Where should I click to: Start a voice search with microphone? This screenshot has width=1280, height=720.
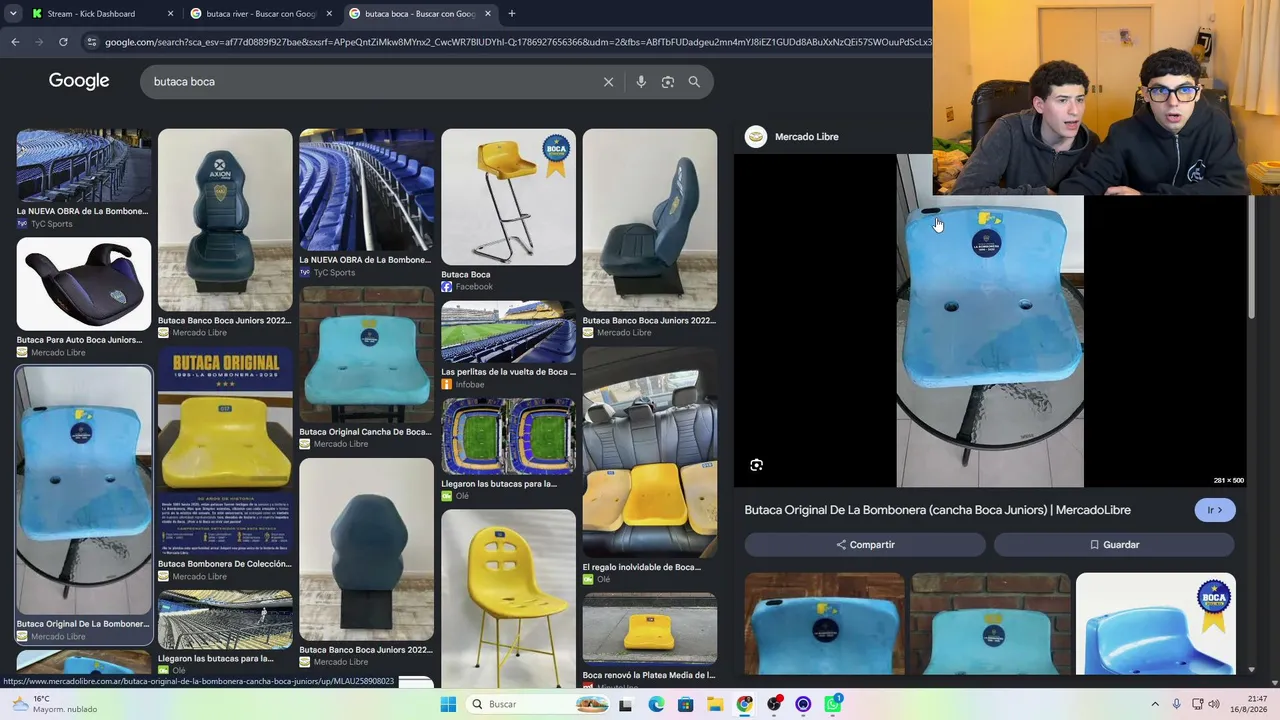click(x=641, y=82)
